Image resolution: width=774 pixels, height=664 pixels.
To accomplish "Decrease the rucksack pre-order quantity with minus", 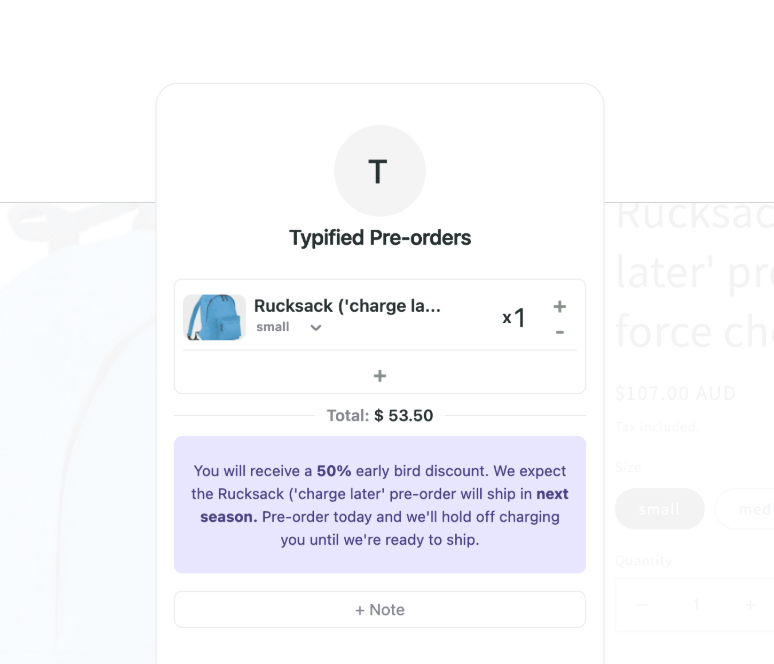I will (x=560, y=332).
